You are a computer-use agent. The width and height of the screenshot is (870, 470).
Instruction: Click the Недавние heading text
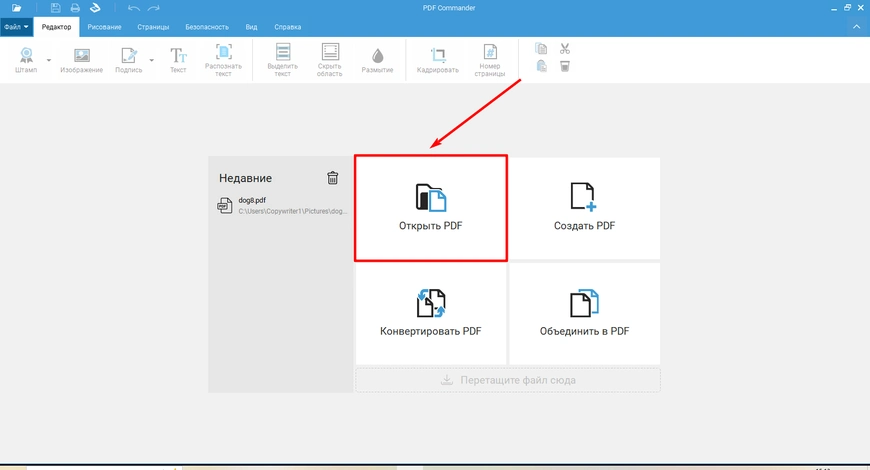(x=245, y=178)
